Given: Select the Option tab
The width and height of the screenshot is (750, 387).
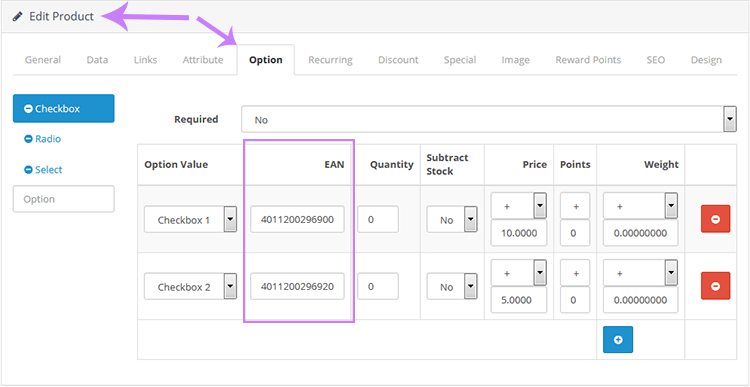Looking at the screenshot, I should pos(266,60).
